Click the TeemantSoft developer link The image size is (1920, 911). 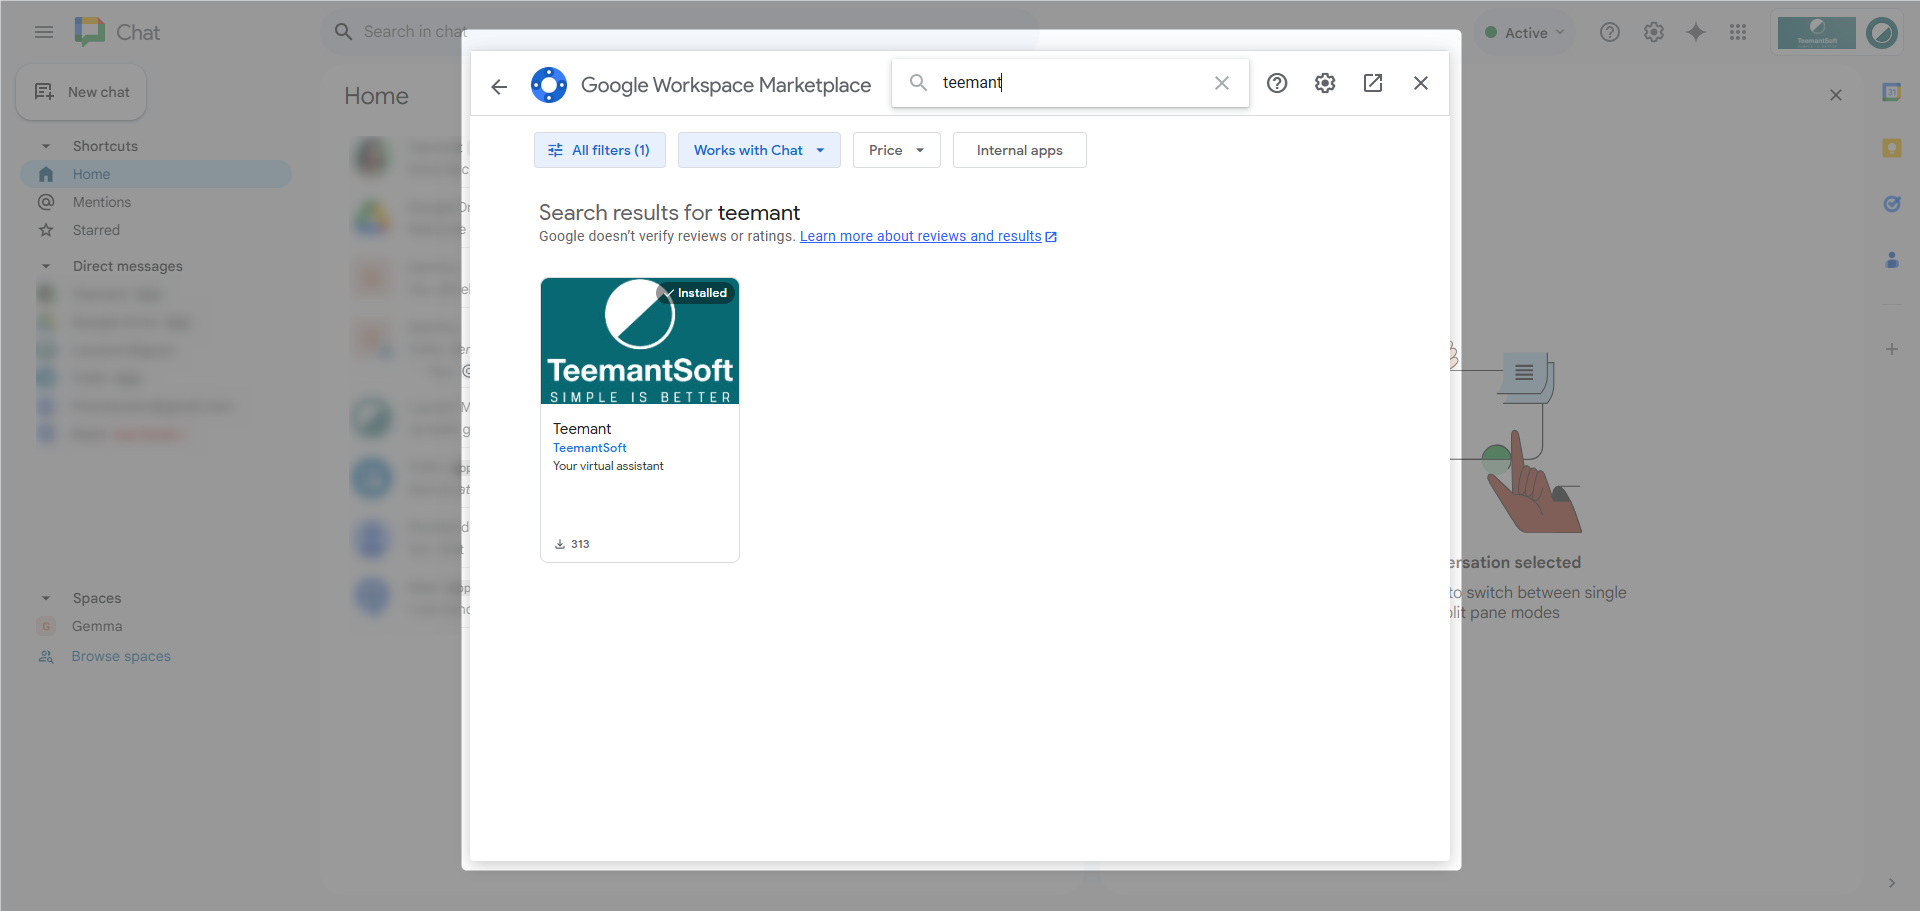point(590,448)
